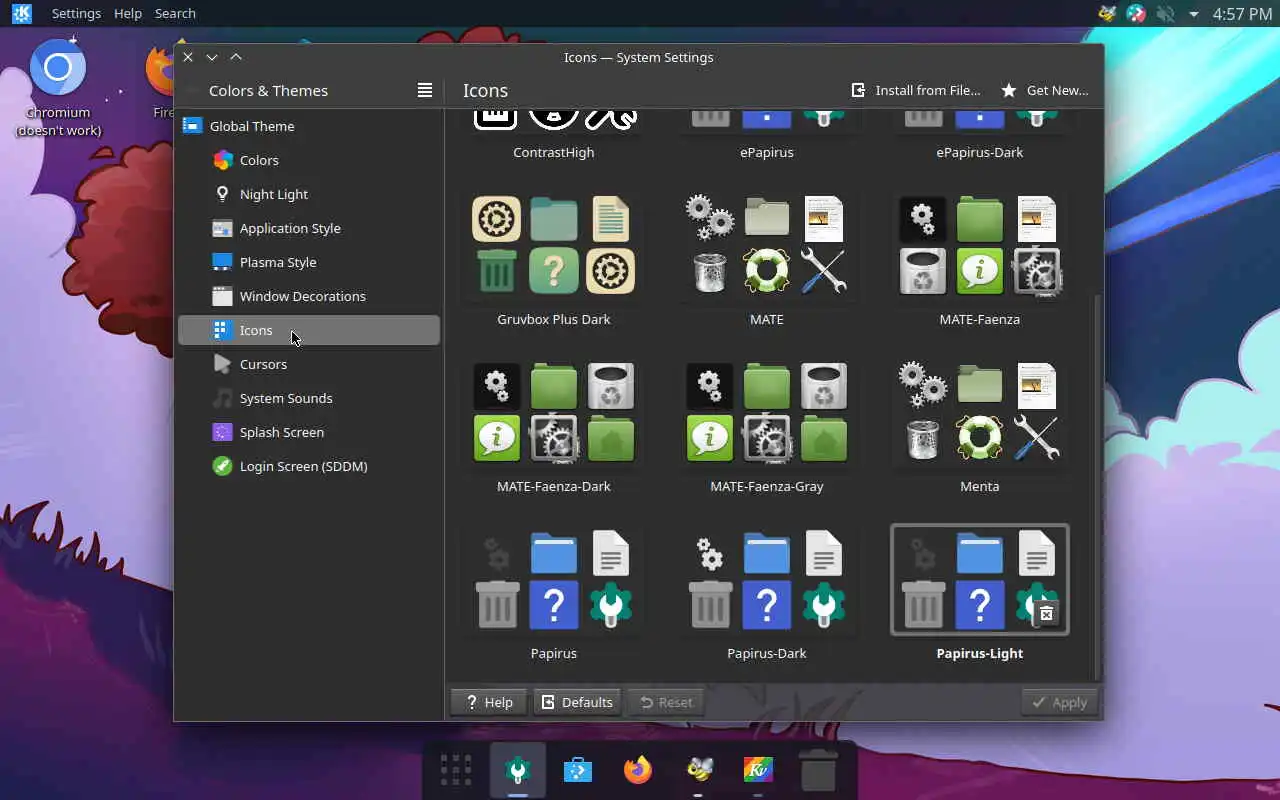Screen dimensions: 1280x800
Task: Select the ContrastHigh icon theme
Action: click(553, 136)
